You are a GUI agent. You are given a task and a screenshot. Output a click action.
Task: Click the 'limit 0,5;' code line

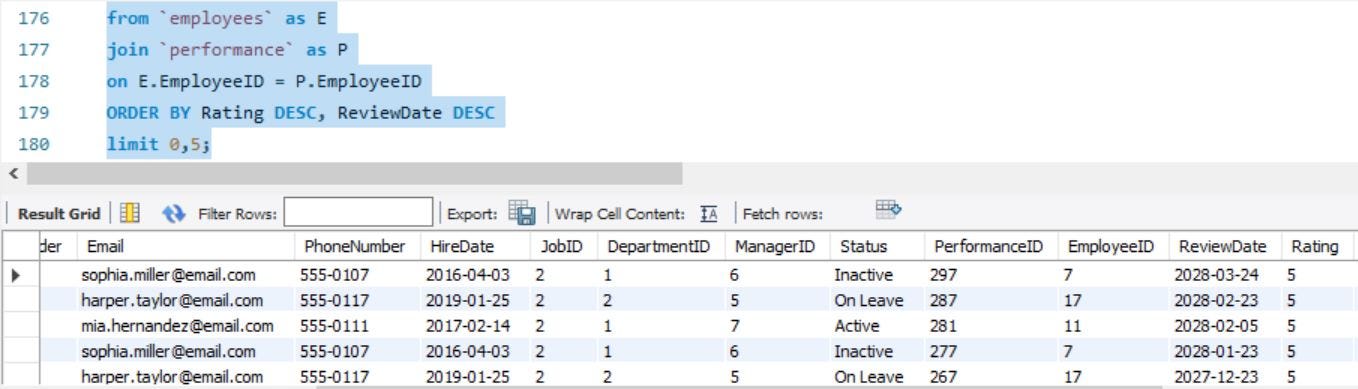(159, 145)
